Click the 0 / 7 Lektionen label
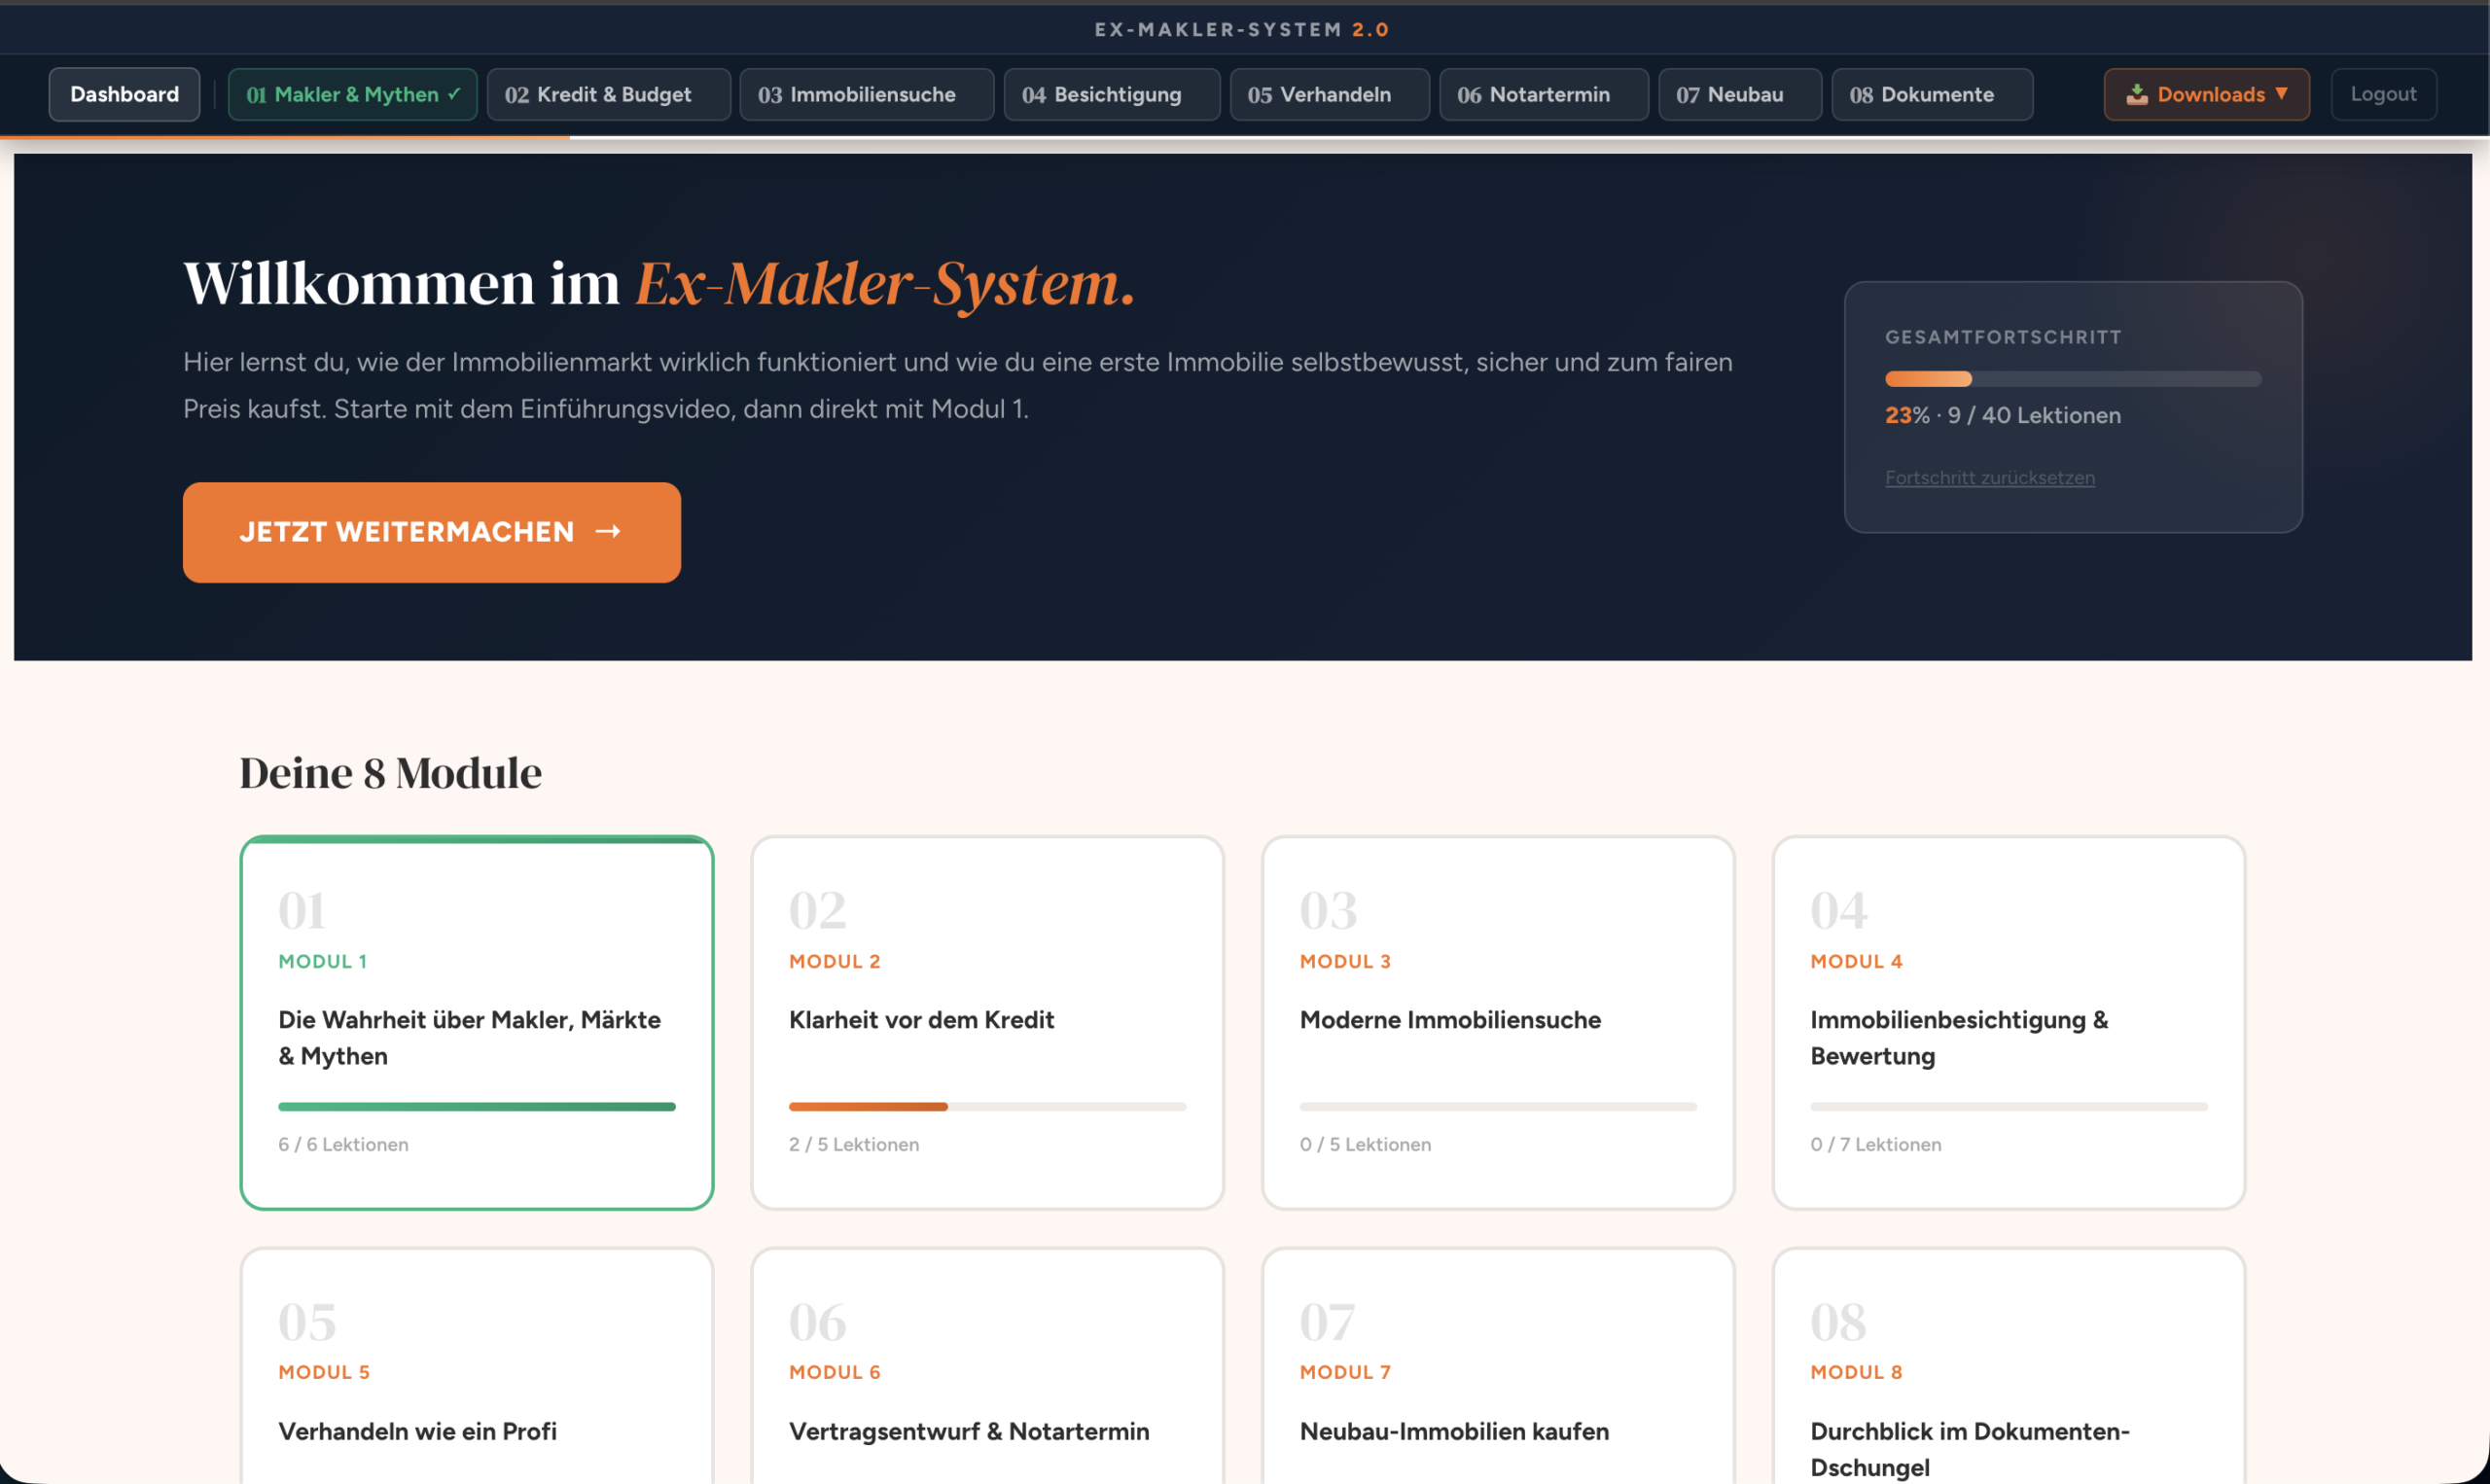This screenshot has width=2490, height=1484. (1875, 1144)
